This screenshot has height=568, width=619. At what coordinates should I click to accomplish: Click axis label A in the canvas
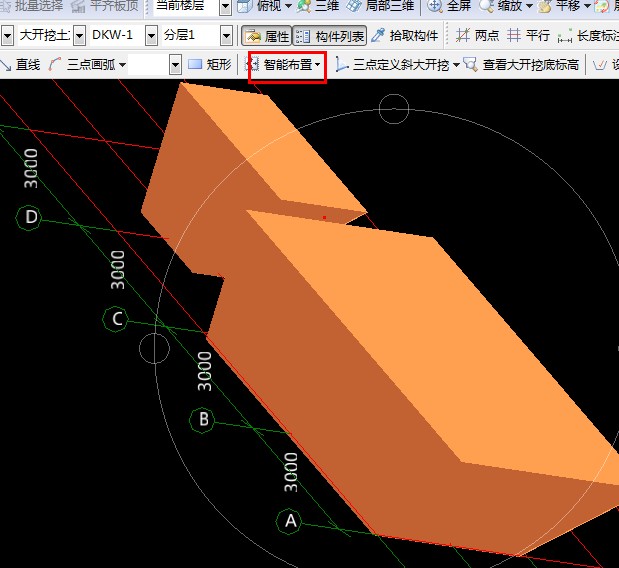point(290,521)
